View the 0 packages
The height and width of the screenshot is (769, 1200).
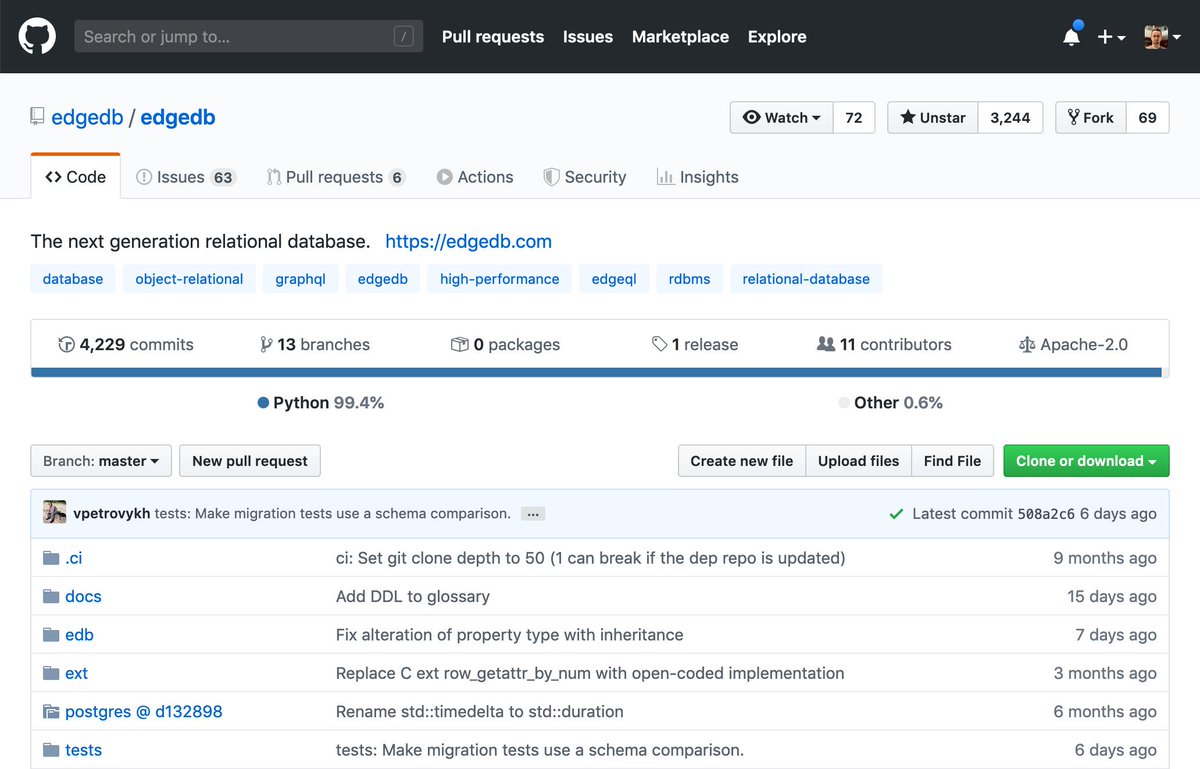pos(505,344)
